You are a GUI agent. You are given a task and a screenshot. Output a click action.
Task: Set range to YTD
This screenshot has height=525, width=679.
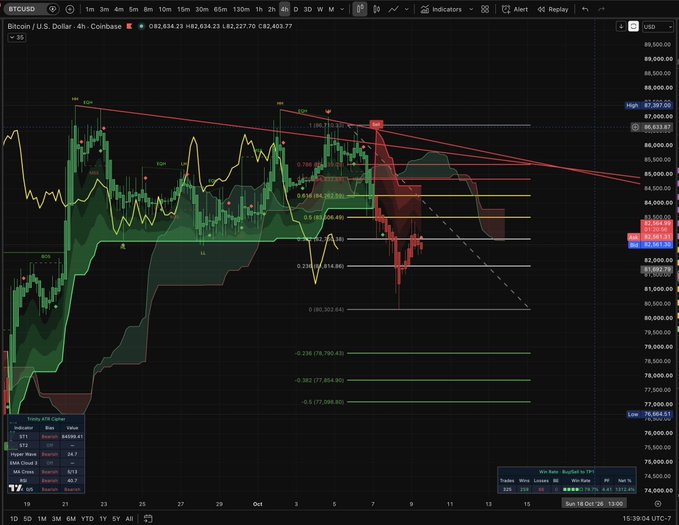pyautogui.click(x=87, y=519)
